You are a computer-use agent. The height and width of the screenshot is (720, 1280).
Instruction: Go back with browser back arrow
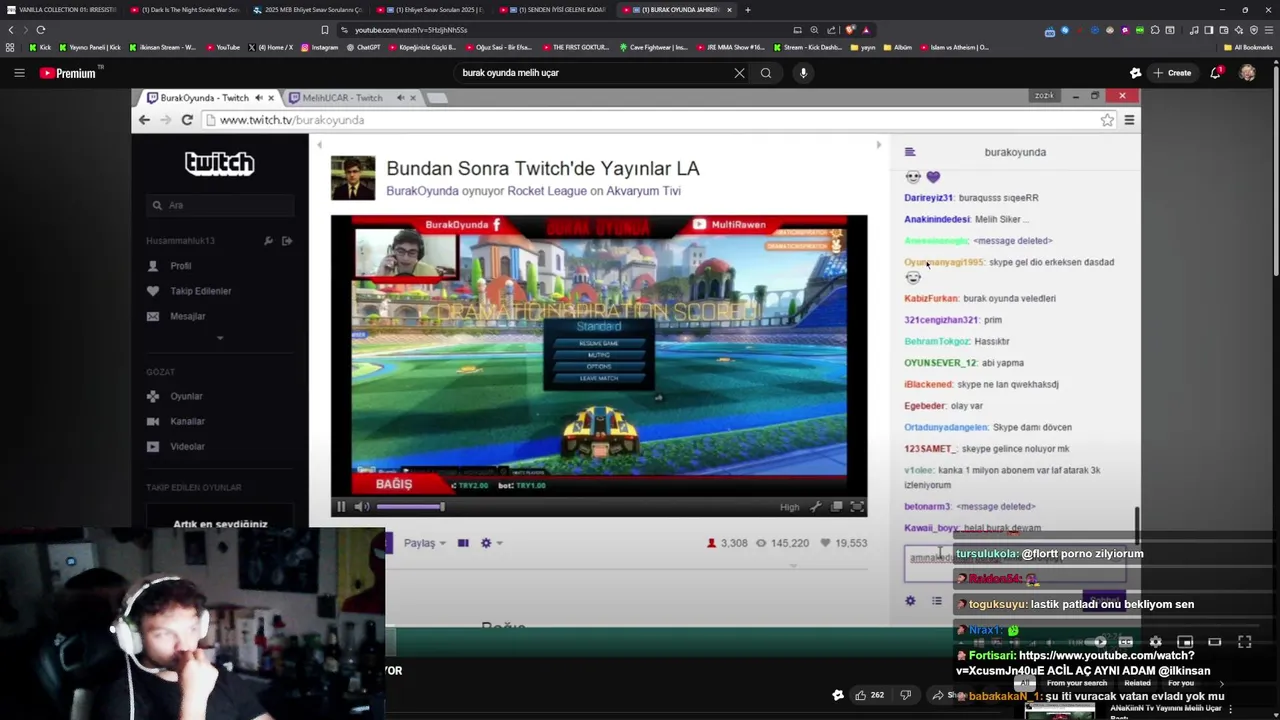pyautogui.click(x=11, y=30)
